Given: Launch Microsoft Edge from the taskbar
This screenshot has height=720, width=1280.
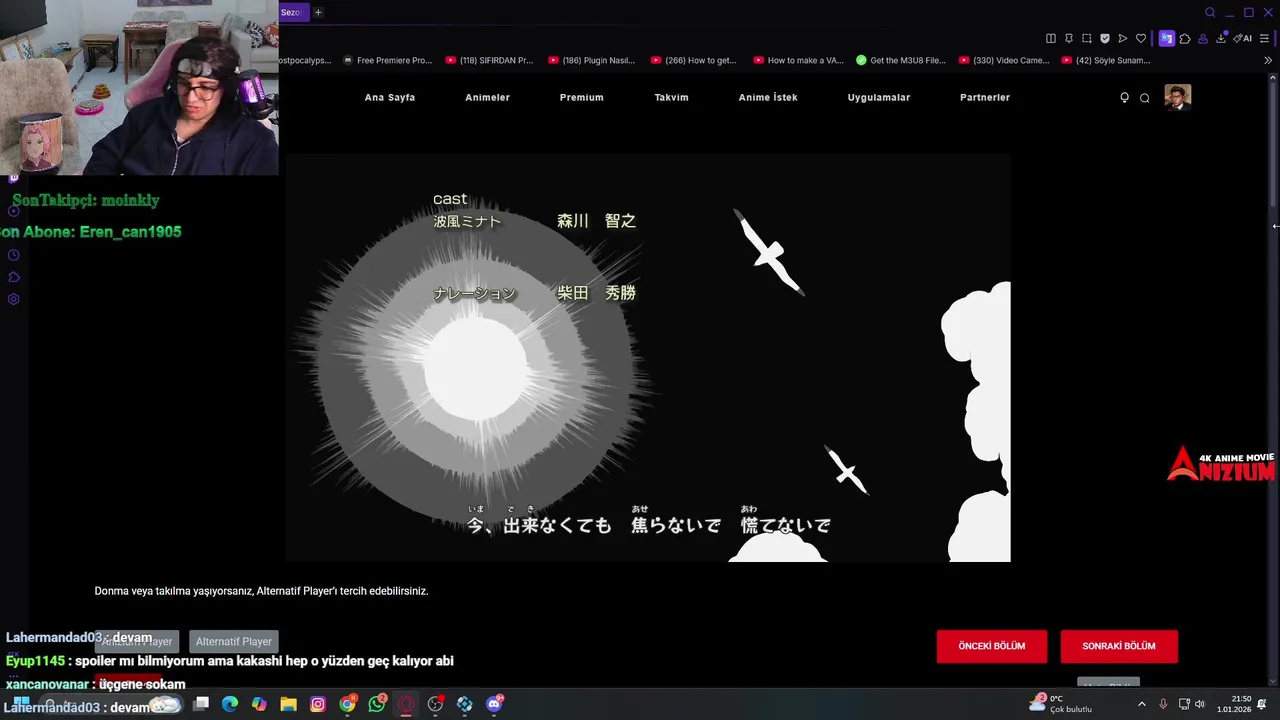Looking at the screenshot, I should (x=230, y=704).
